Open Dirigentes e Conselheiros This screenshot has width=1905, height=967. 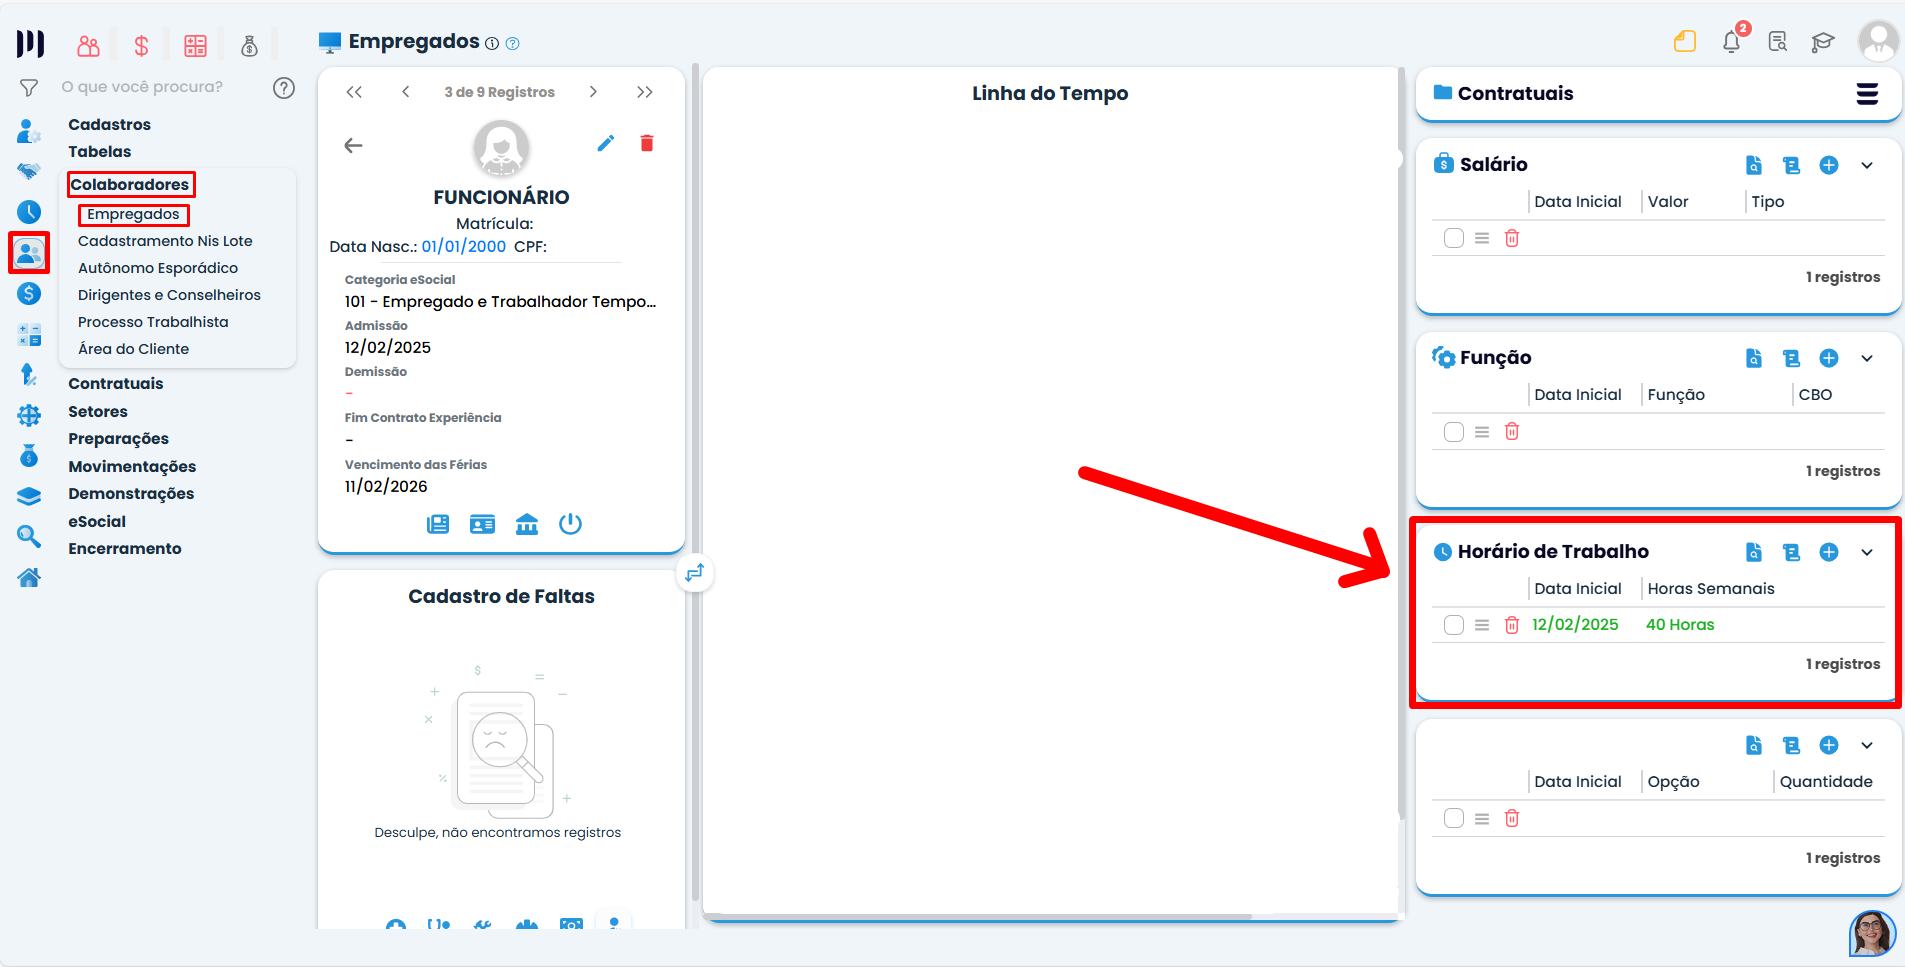coord(169,295)
